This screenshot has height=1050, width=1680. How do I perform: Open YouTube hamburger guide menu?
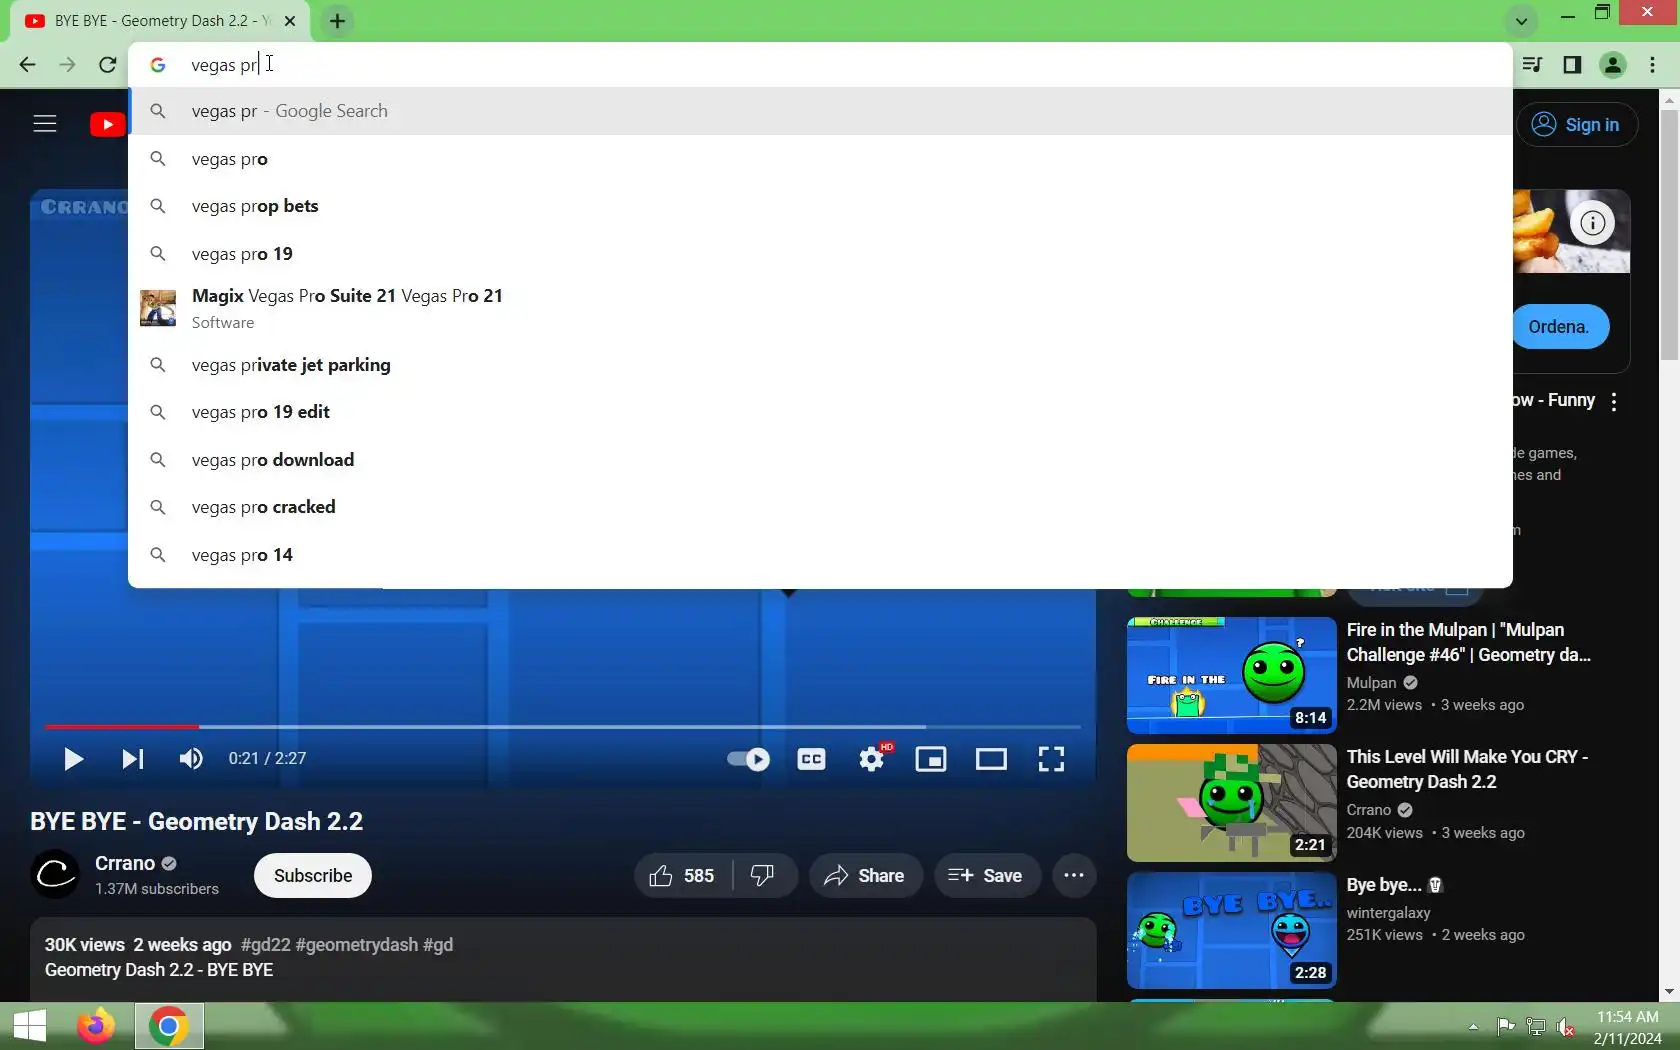pos(45,124)
